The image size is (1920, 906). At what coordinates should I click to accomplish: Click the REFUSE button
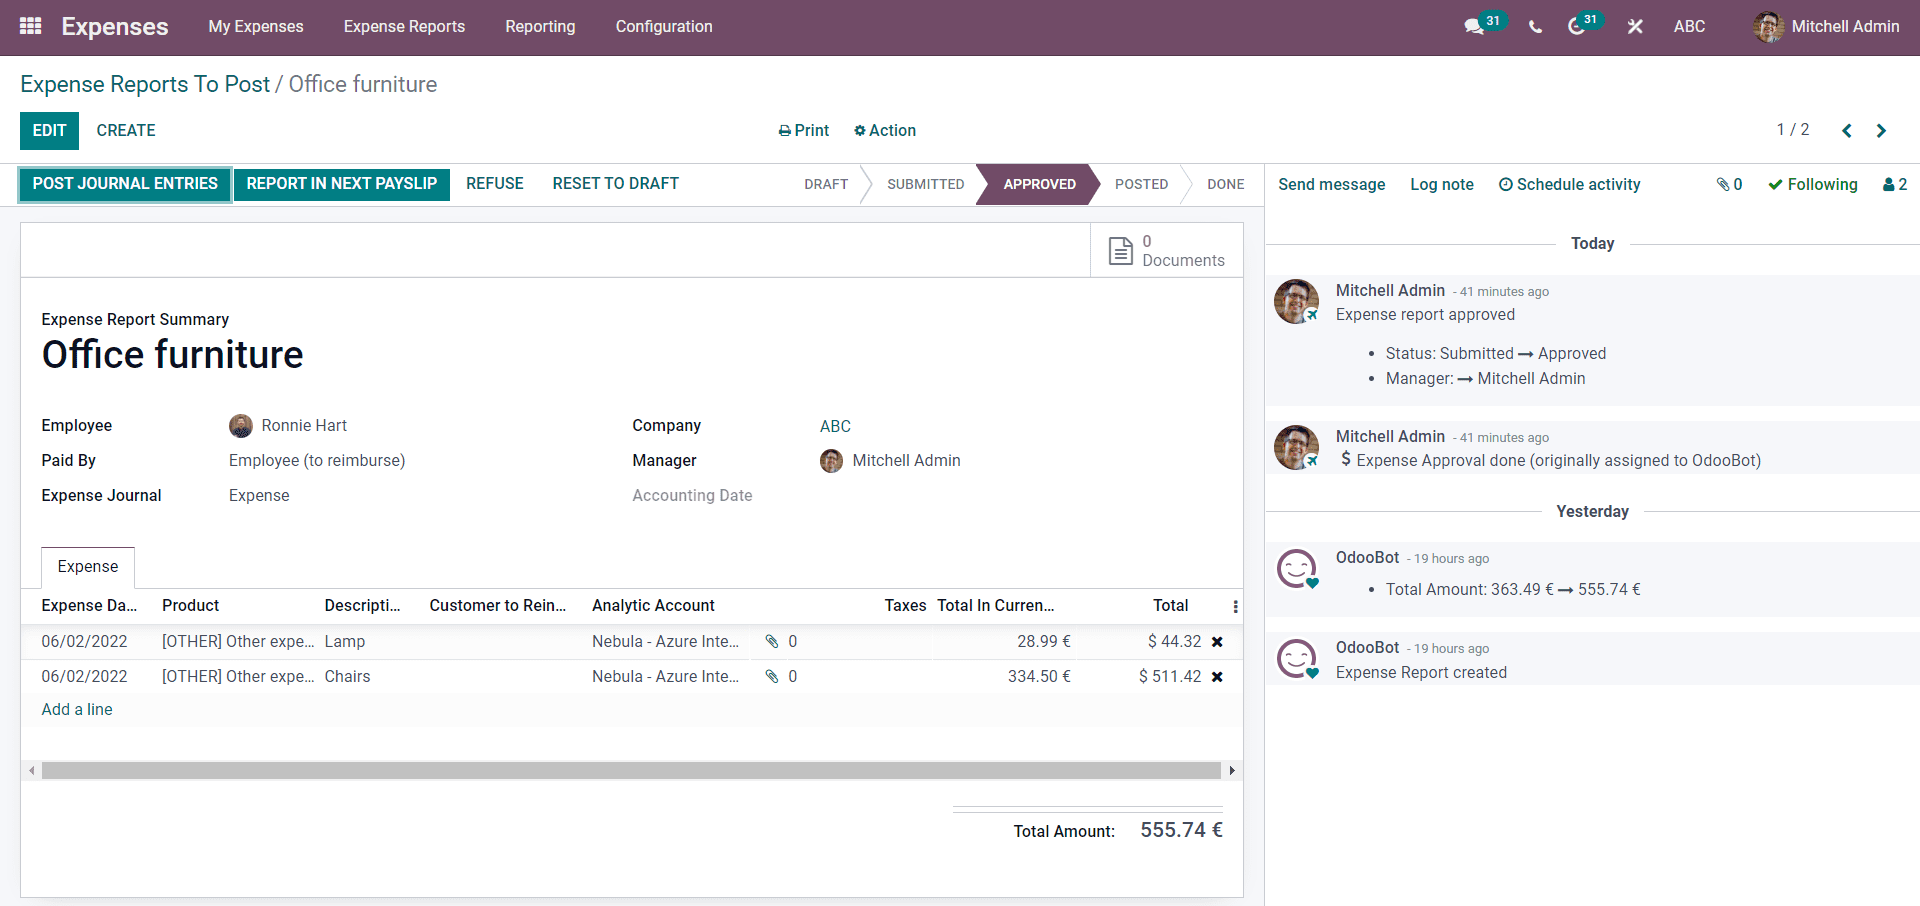(495, 184)
